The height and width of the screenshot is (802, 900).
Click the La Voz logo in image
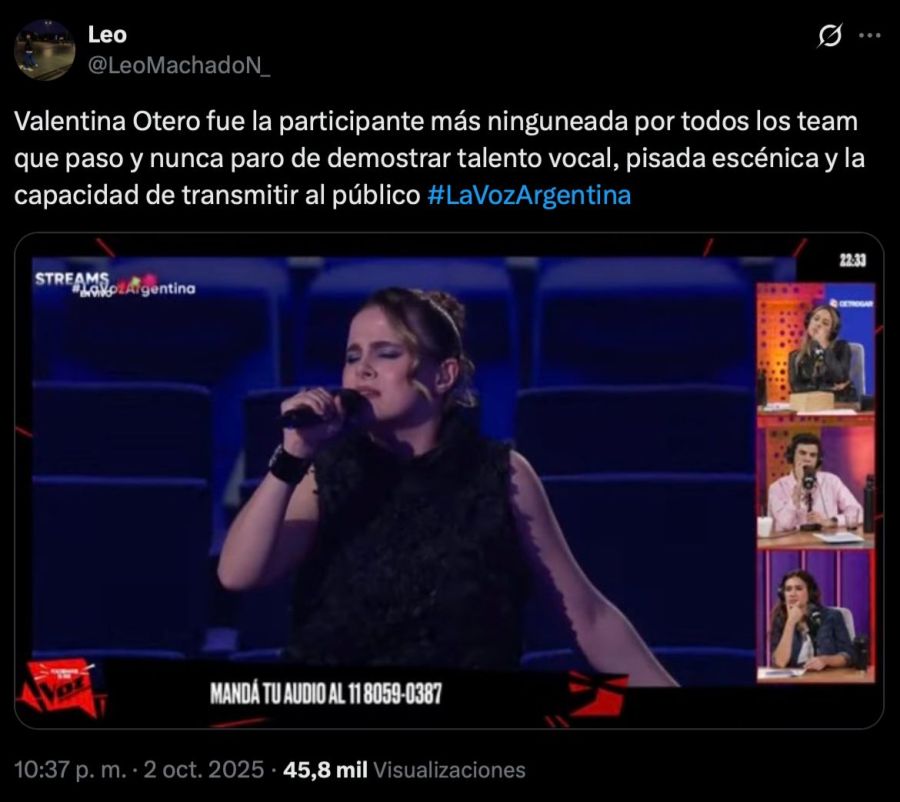click(x=60, y=689)
